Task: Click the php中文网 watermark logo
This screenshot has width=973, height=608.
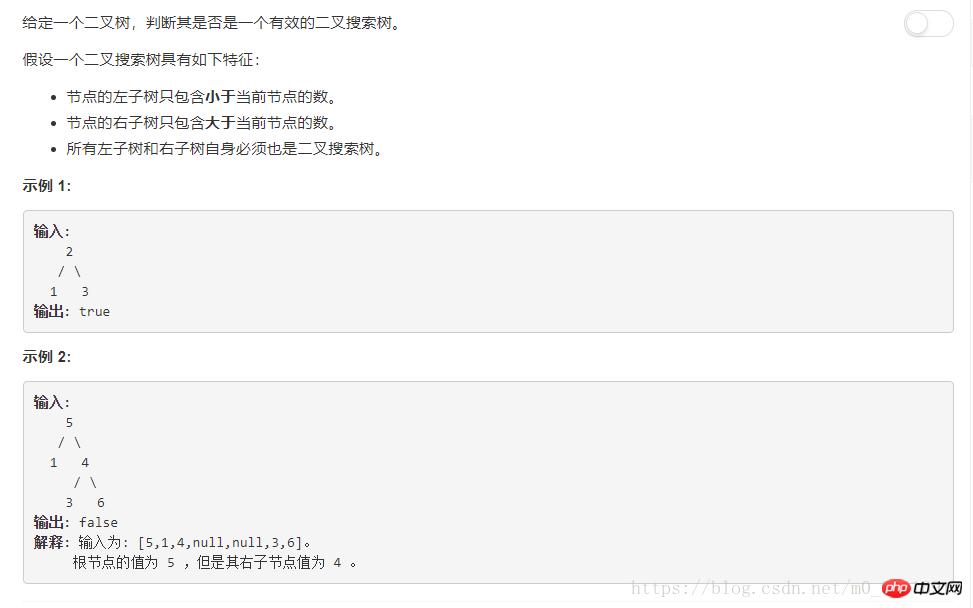Action: coord(923,588)
